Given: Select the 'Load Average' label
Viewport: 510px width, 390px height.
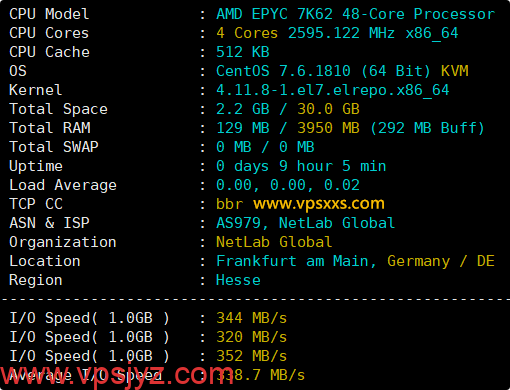Looking at the screenshot, I should [63, 185].
